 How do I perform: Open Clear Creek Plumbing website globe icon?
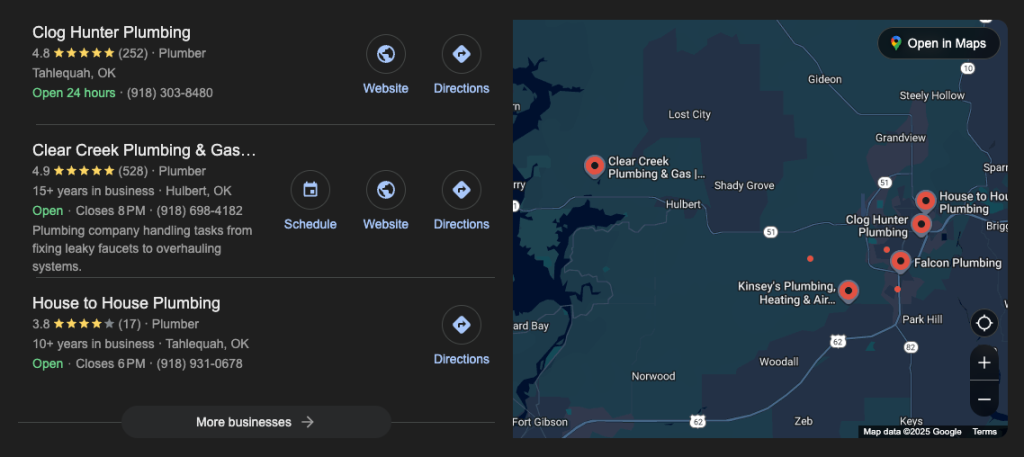pyautogui.click(x=385, y=190)
